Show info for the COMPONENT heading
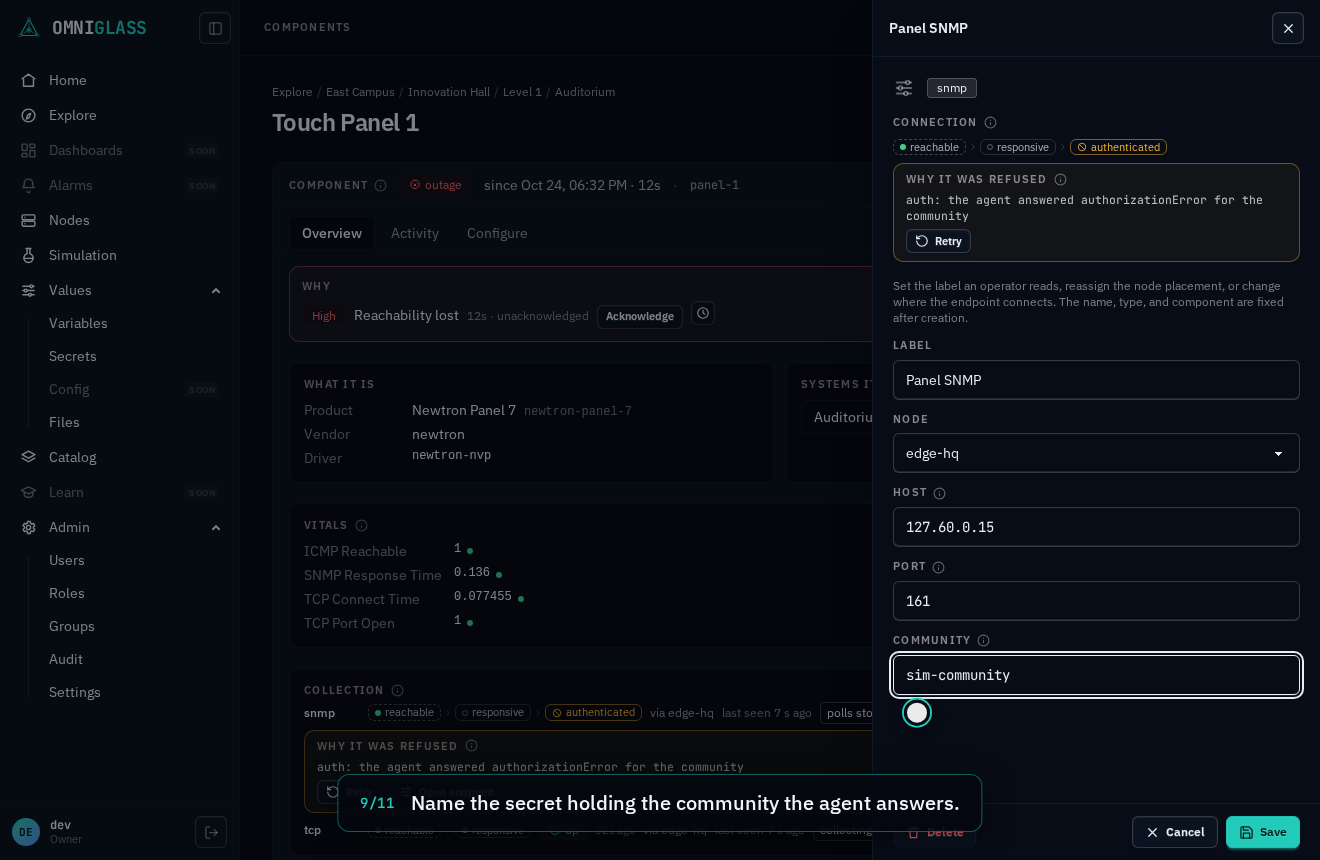The width and height of the screenshot is (1320, 860). 381,185
